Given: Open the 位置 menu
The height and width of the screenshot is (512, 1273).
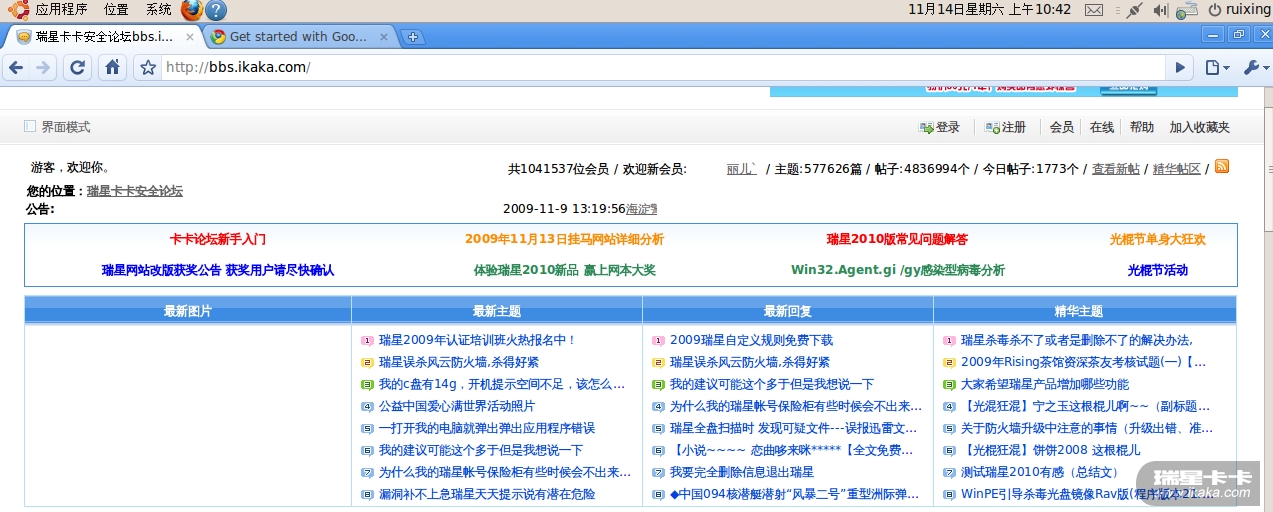Looking at the screenshot, I should (x=116, y=10).
